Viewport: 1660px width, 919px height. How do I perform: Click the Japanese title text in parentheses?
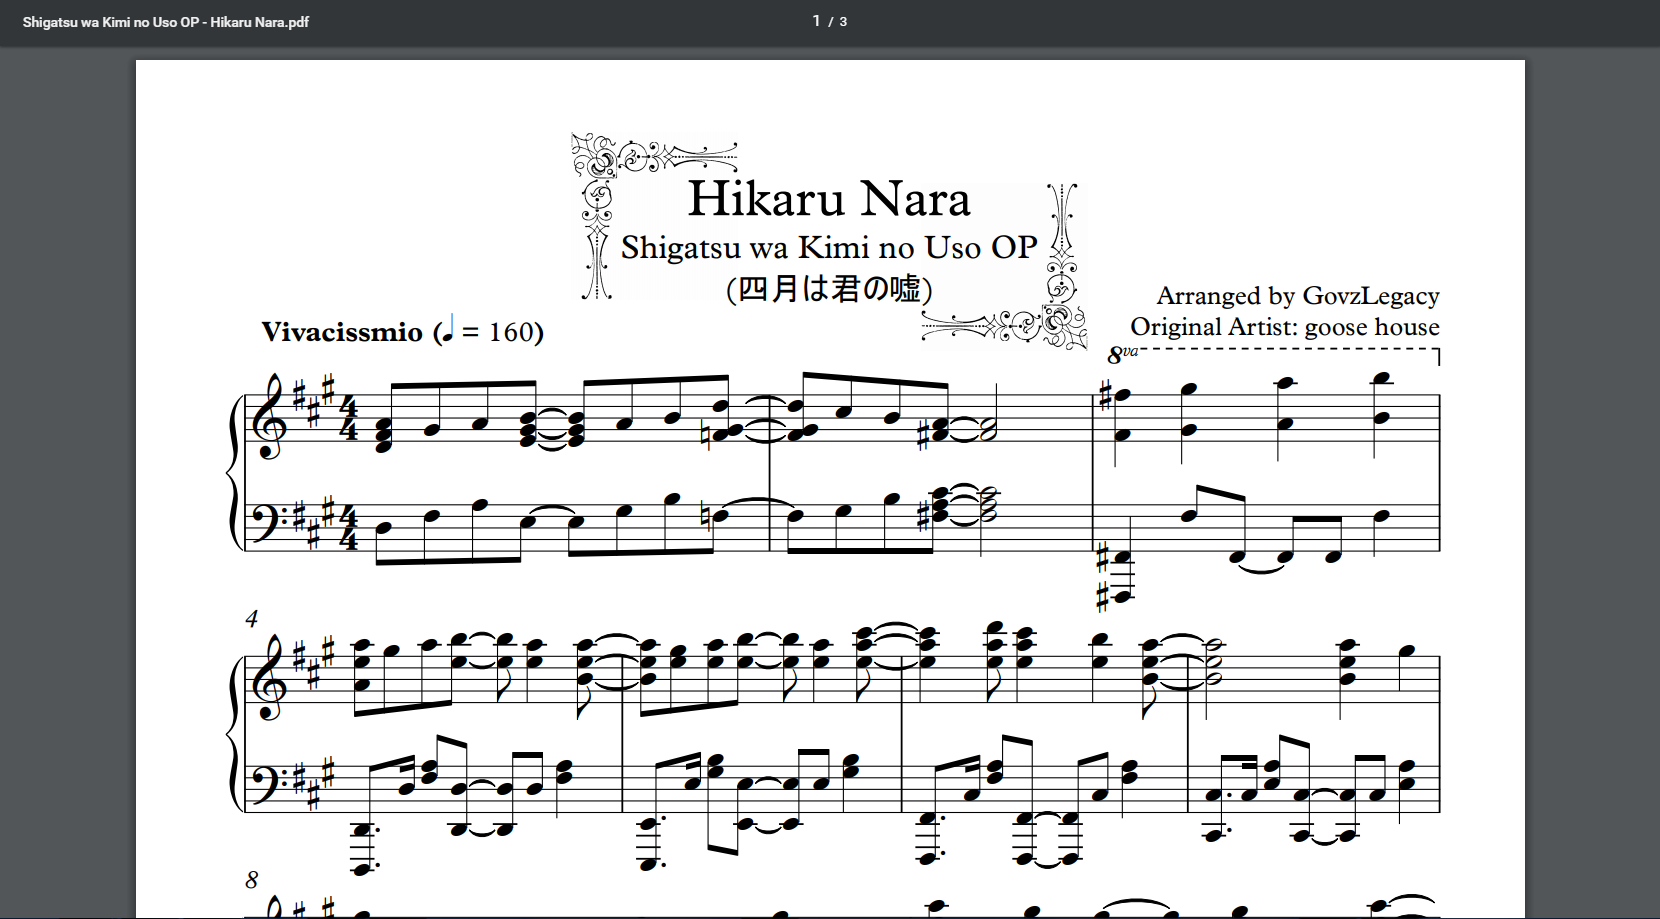pyautogui.click(x=828, y=289)
